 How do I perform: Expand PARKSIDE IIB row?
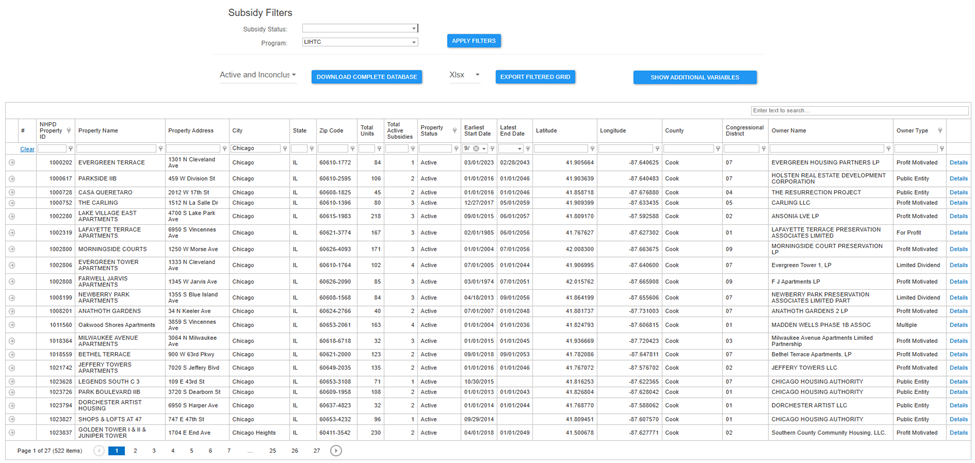point(12,179)
